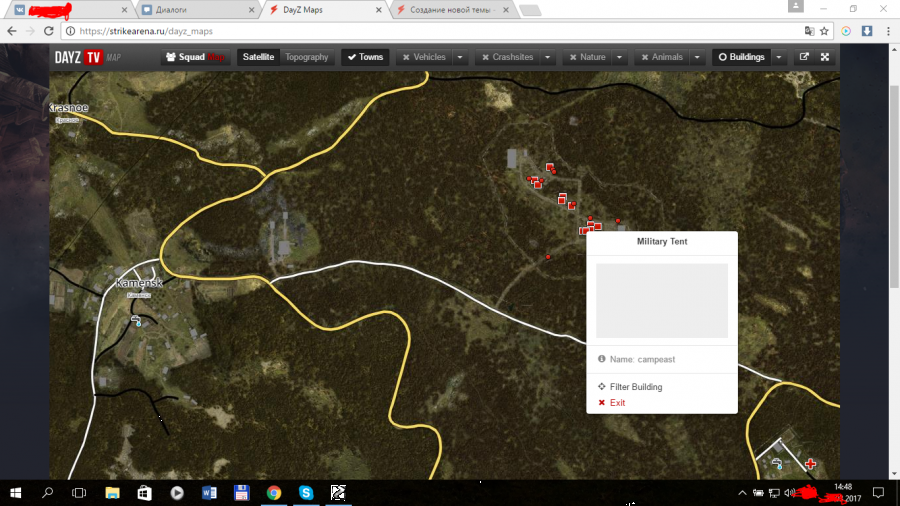Click the Kamensk town label
The image size is (900, 506).
(139, 283)
